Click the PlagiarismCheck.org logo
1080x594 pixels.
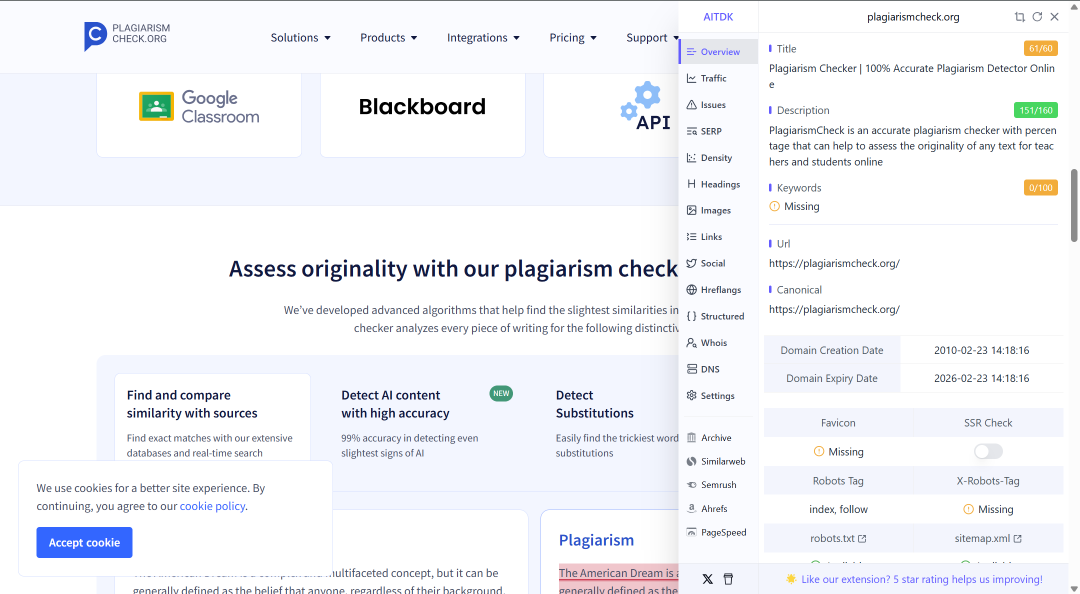point(127,36)
